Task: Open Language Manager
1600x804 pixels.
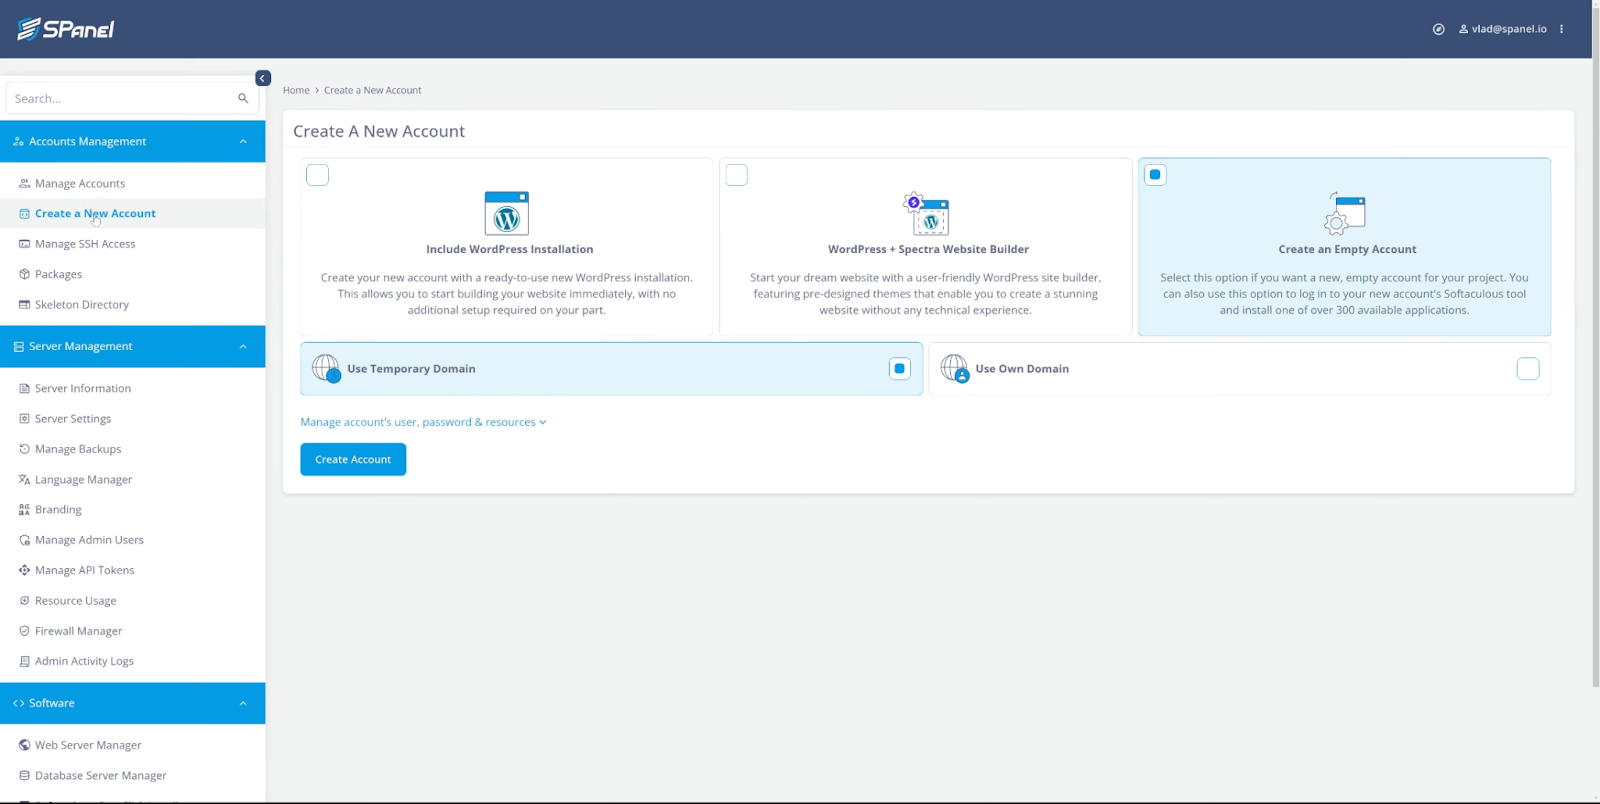Action: [83, 479]
